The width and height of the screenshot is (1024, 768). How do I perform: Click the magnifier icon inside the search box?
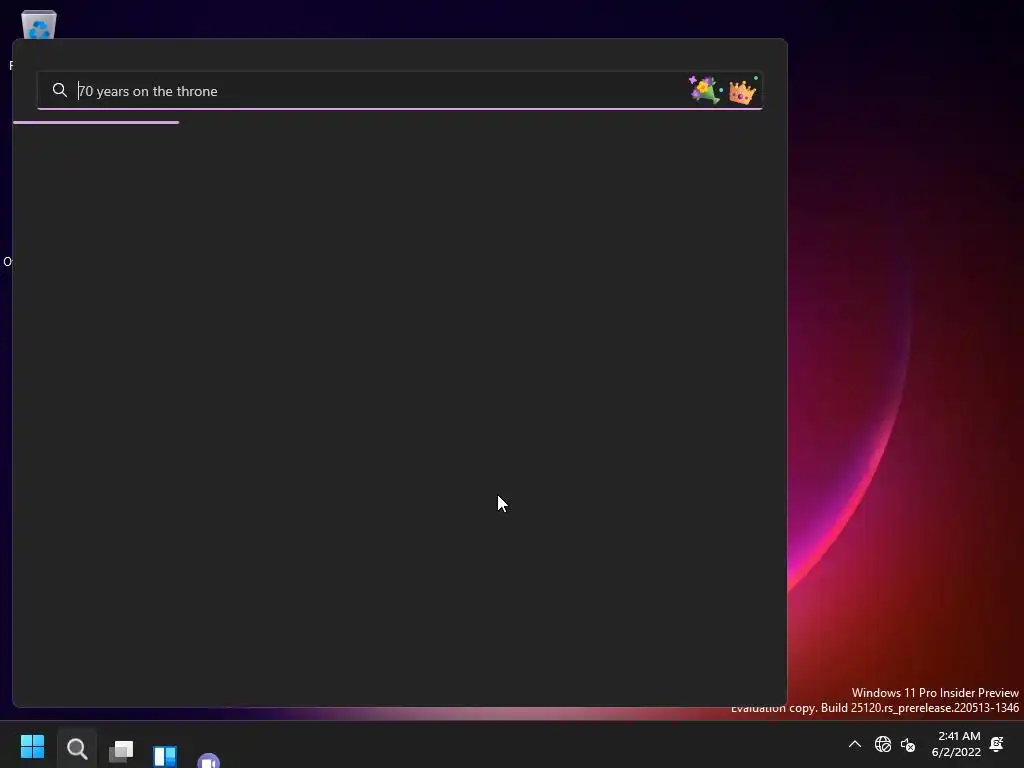click(x=59, y=90)
